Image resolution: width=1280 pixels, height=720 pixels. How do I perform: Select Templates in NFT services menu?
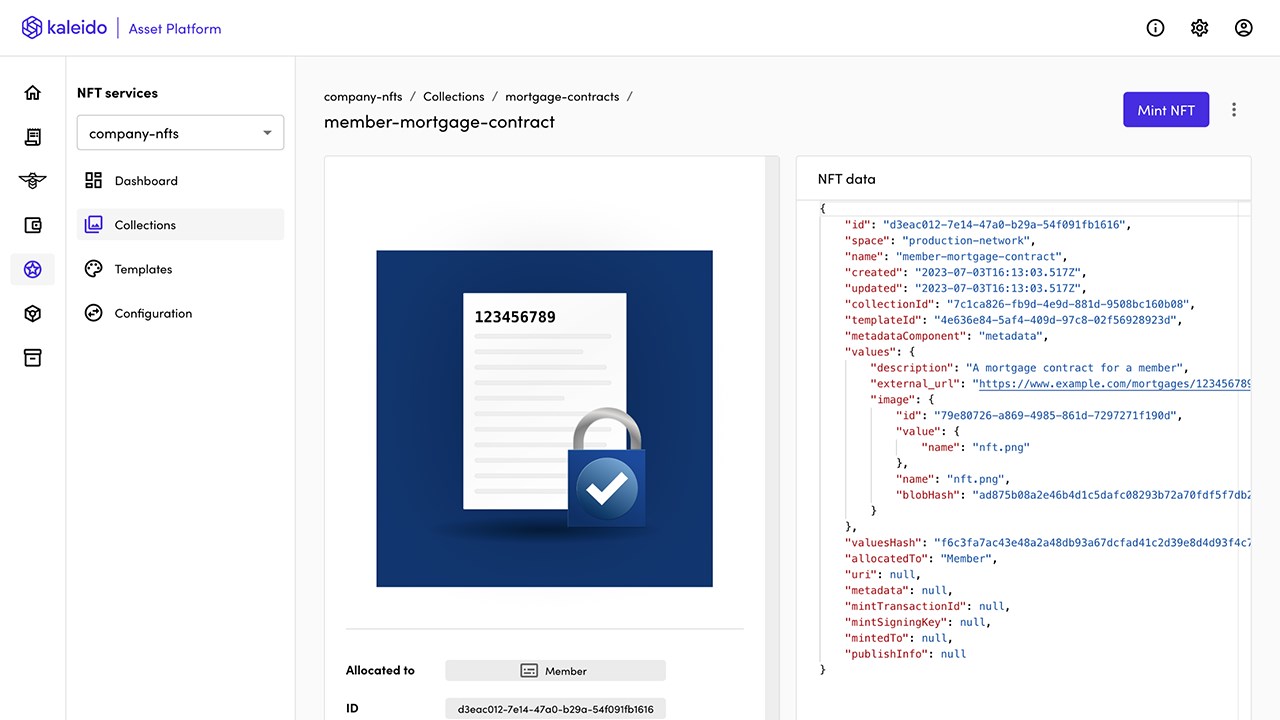coord(180,269)
